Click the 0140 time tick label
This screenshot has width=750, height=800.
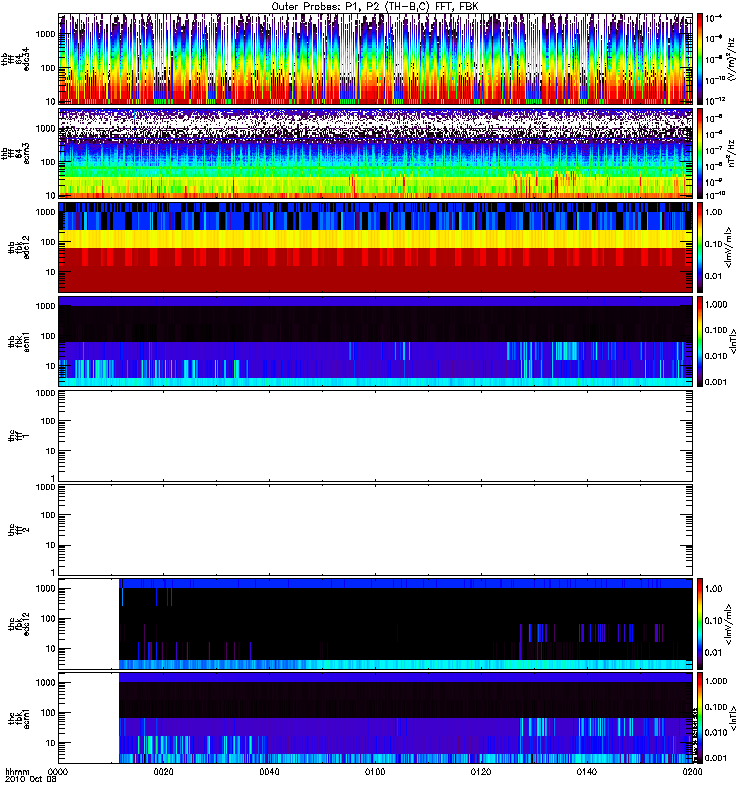point(587,771)
